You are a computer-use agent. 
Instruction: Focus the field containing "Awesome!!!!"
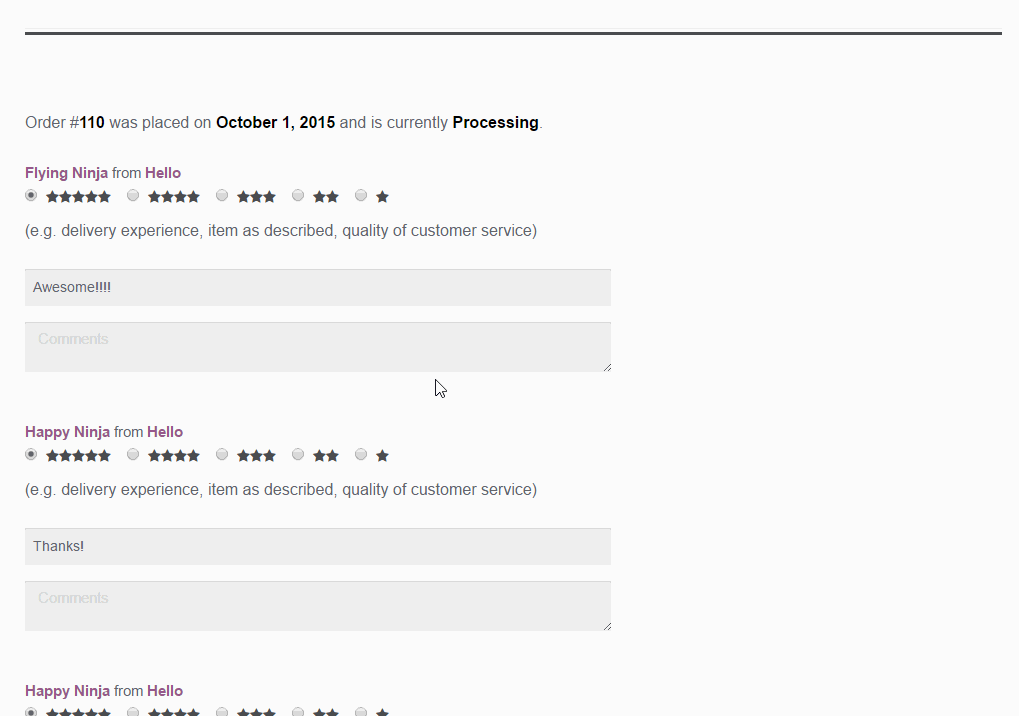(318, 288)
